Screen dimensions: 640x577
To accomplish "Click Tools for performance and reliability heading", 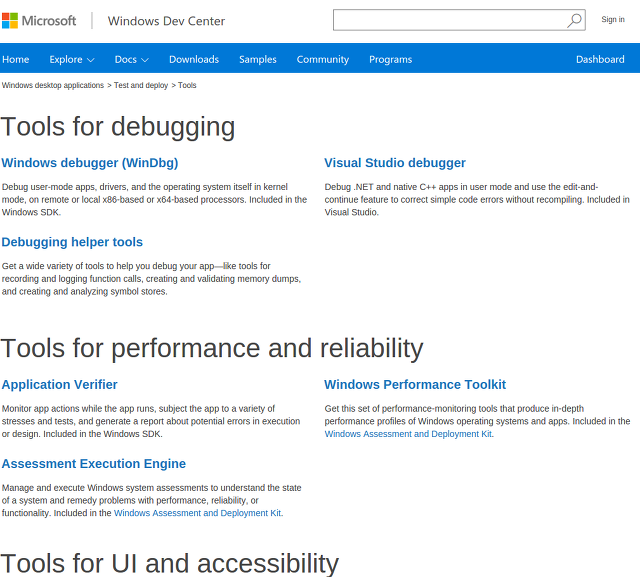I will click(x=212, y=348).
